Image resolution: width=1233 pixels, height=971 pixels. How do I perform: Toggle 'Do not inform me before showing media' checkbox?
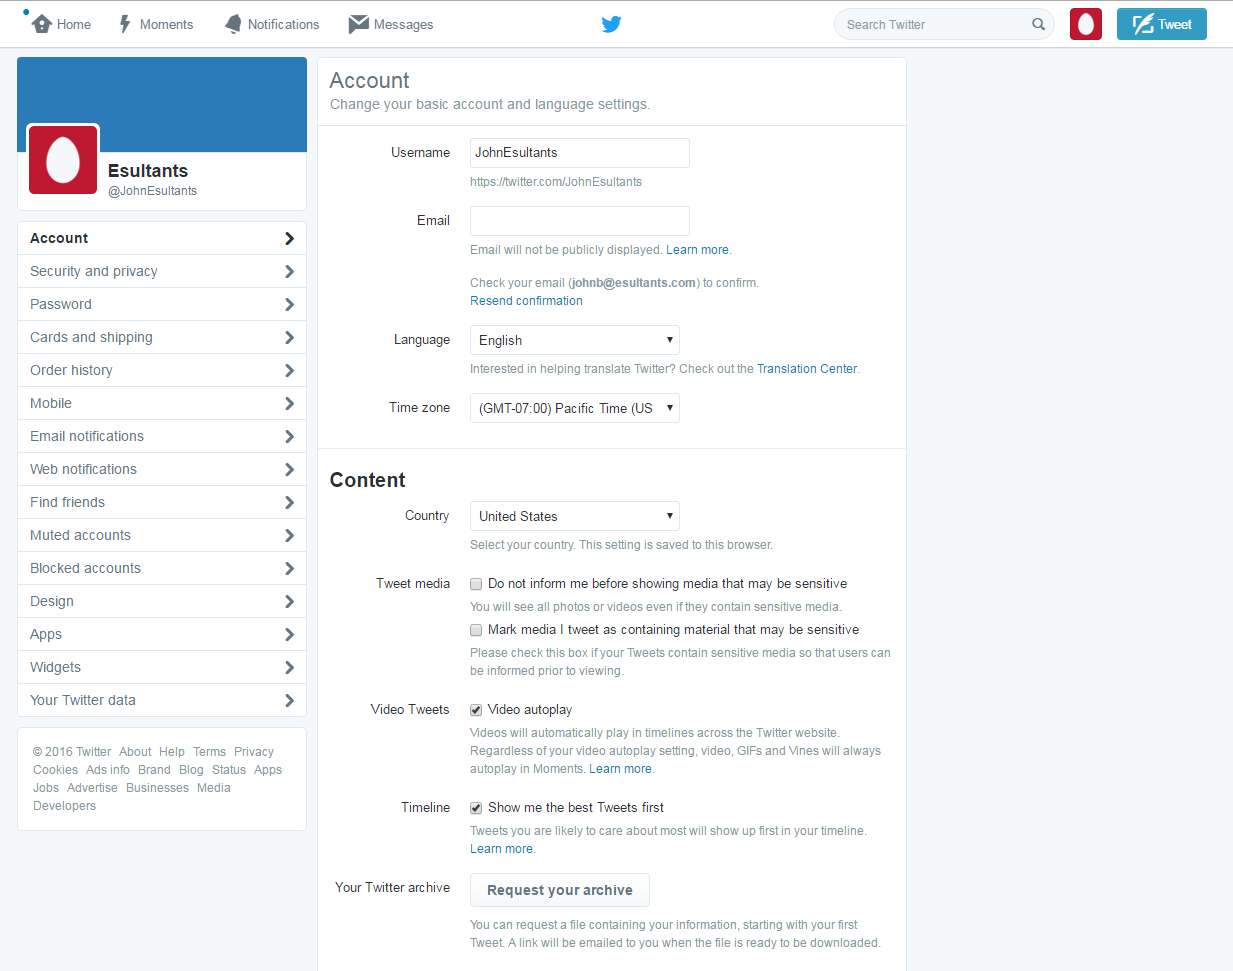[x=476, y=584]
